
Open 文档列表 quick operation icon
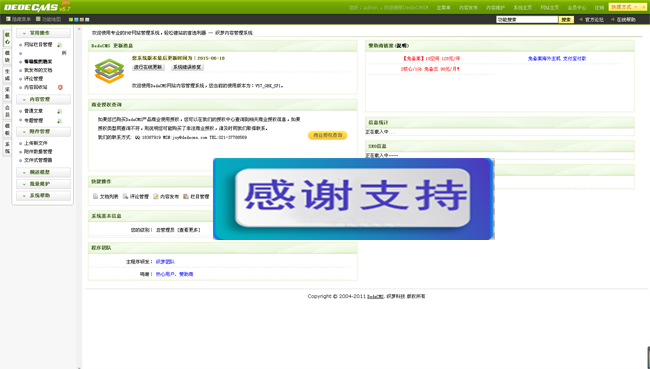pyautogui.click(x=95, y=197)
